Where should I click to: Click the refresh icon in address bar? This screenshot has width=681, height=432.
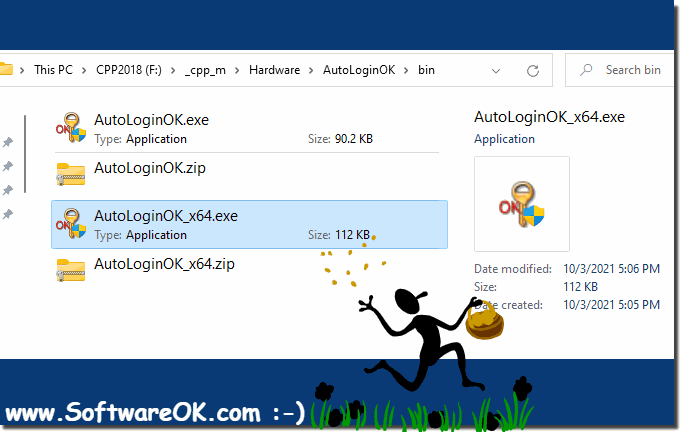[533, 70]
